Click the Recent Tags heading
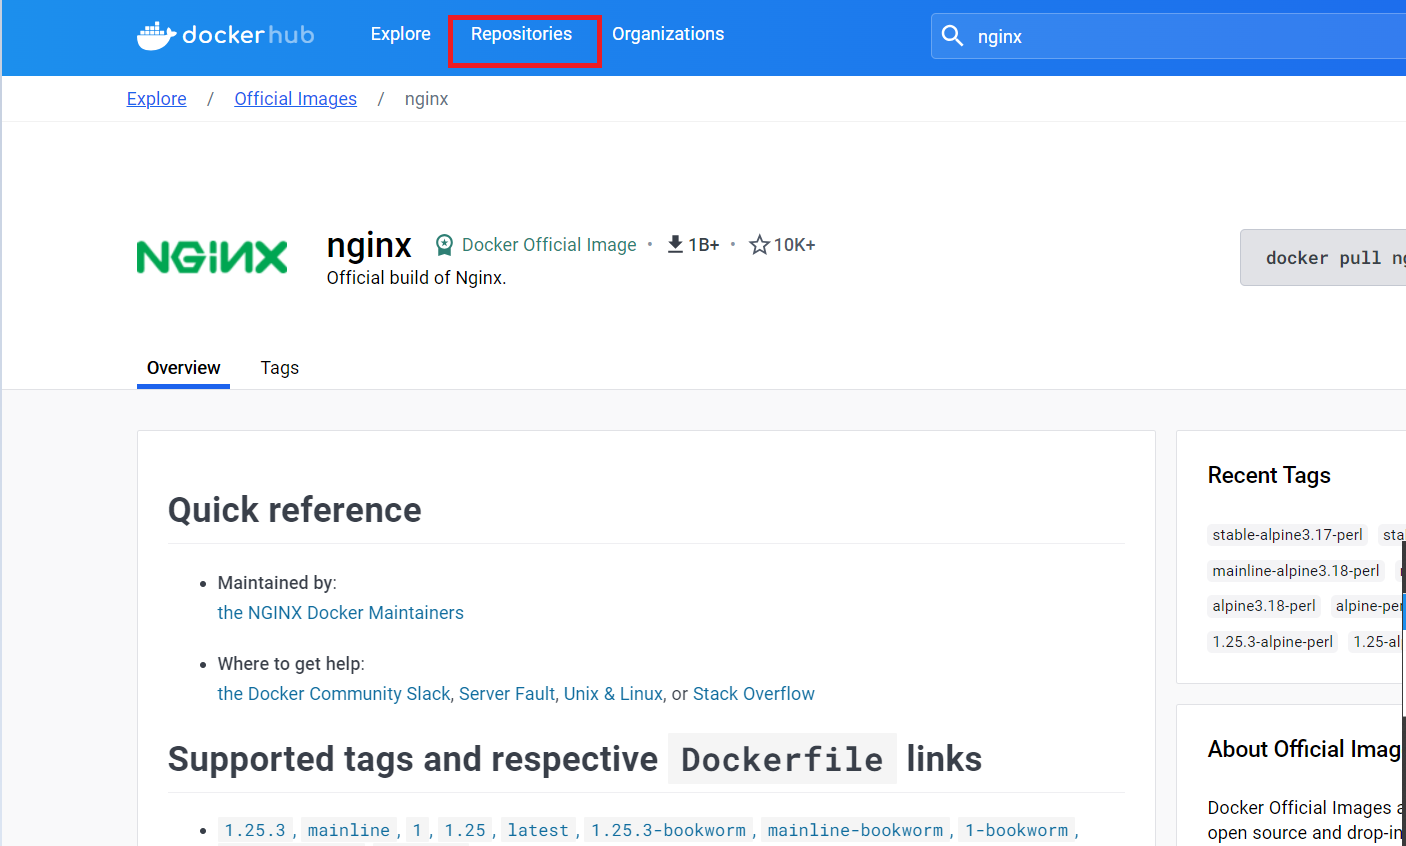This screenshot has width=1406, height=846. coord(1269,475)
